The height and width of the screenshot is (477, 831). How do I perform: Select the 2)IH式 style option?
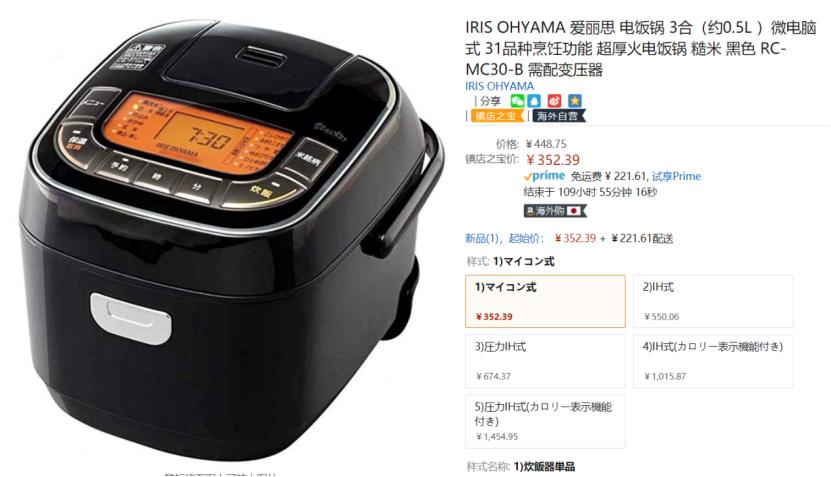713,301
